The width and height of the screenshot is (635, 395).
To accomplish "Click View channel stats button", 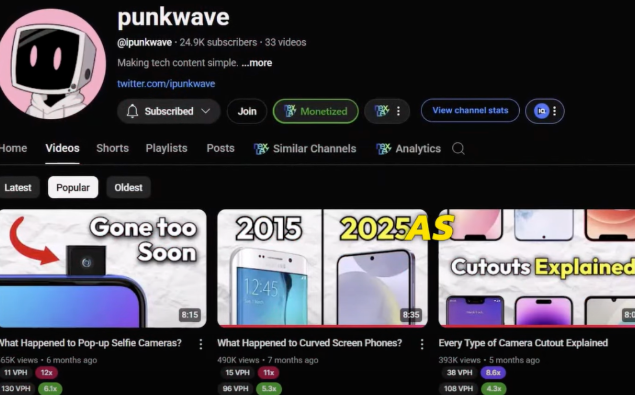I will [470, 110].
